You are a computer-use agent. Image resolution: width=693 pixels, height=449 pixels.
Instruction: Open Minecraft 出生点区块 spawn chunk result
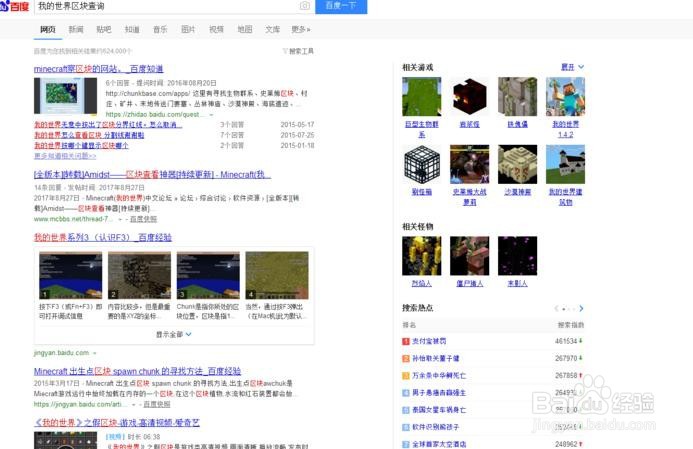click(137, 371)
